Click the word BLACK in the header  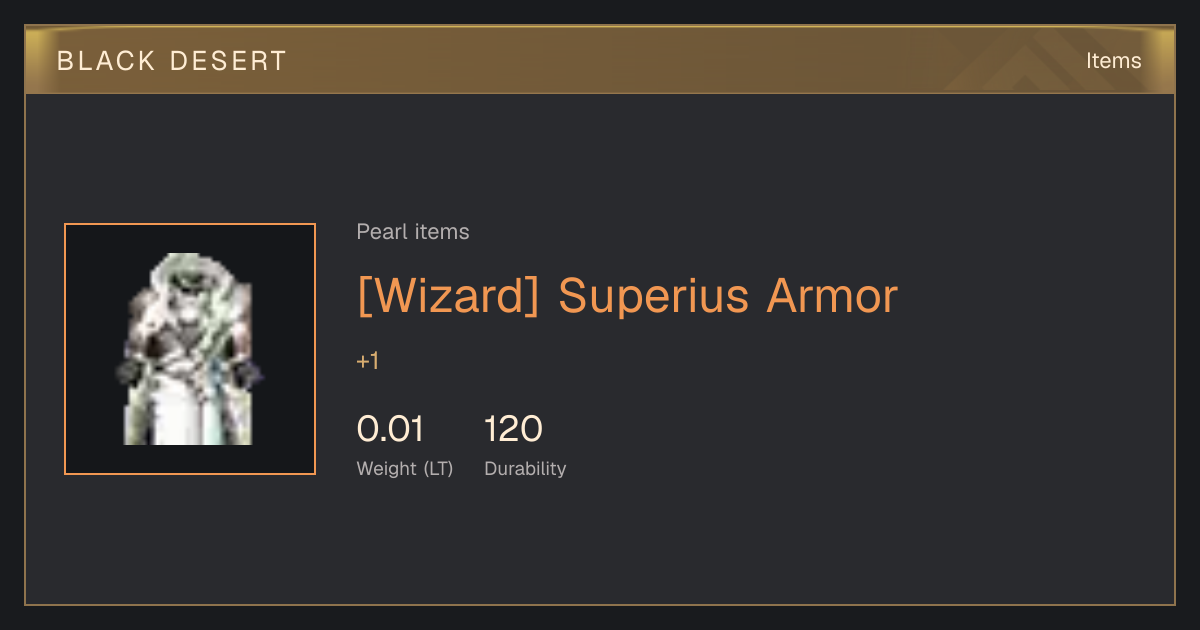106,61
